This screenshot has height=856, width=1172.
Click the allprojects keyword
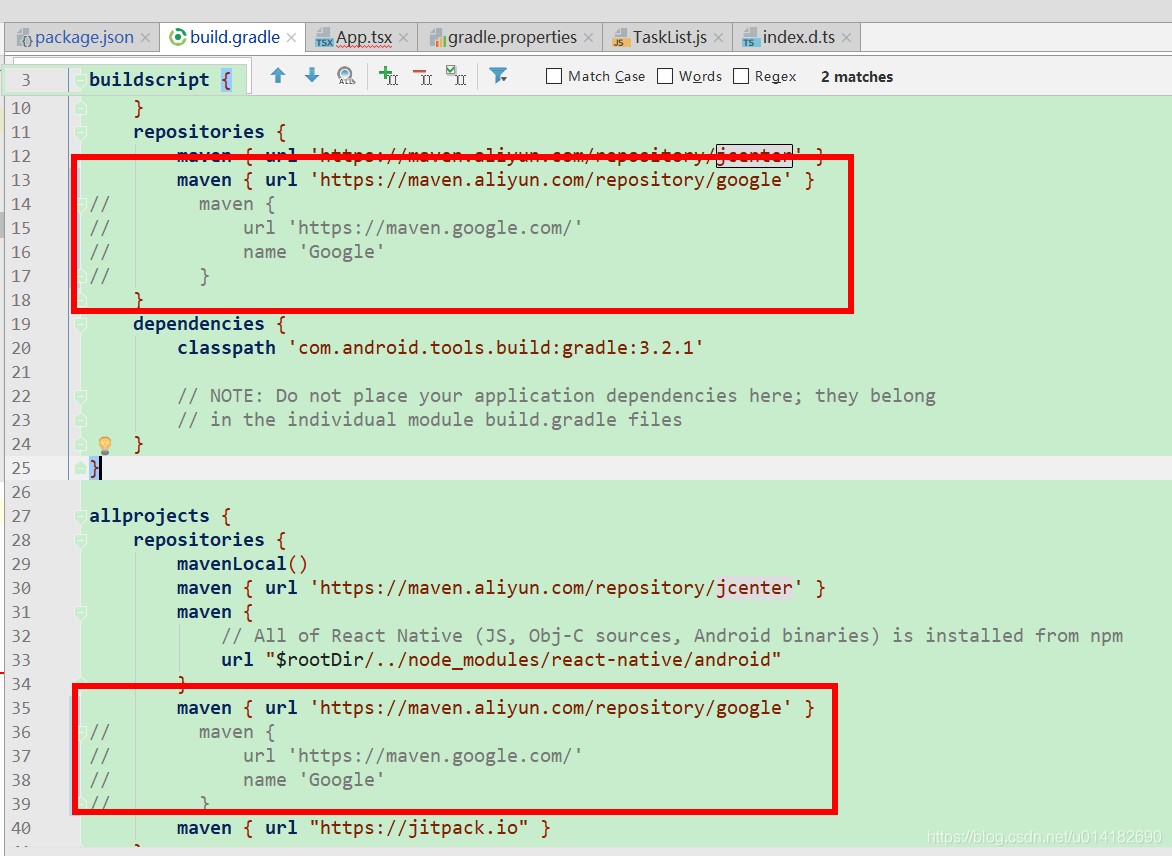coord(149,517)
